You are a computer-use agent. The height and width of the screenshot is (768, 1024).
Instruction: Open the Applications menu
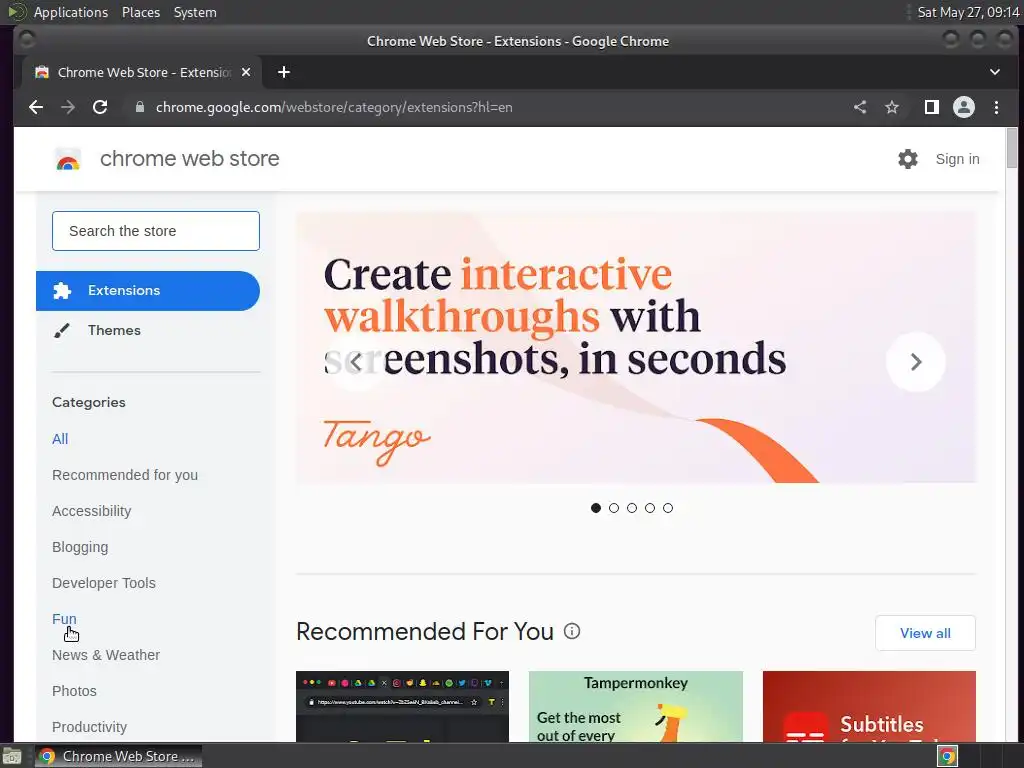click(71, 12)
